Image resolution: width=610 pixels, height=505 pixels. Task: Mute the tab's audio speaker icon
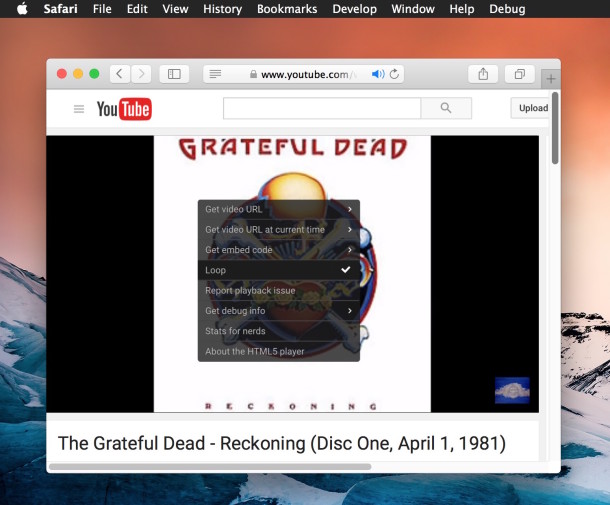click(378, 74)
